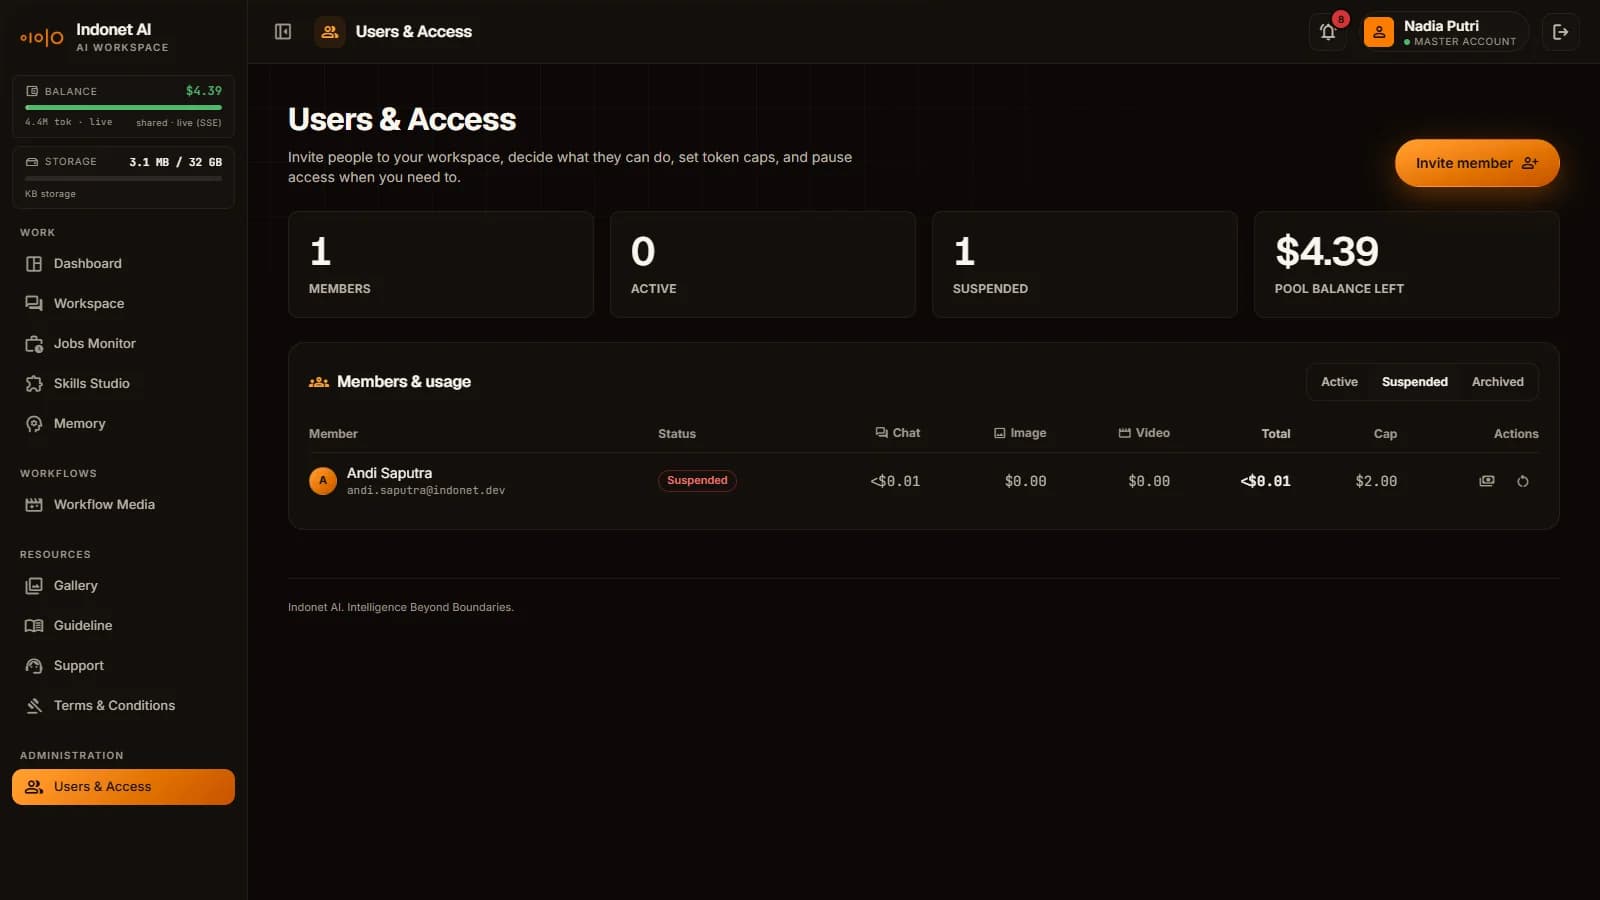Open Memory in the sidebar
This screenshot has height=900, width=1600.
pyautogui.click(x=123, y=424)
